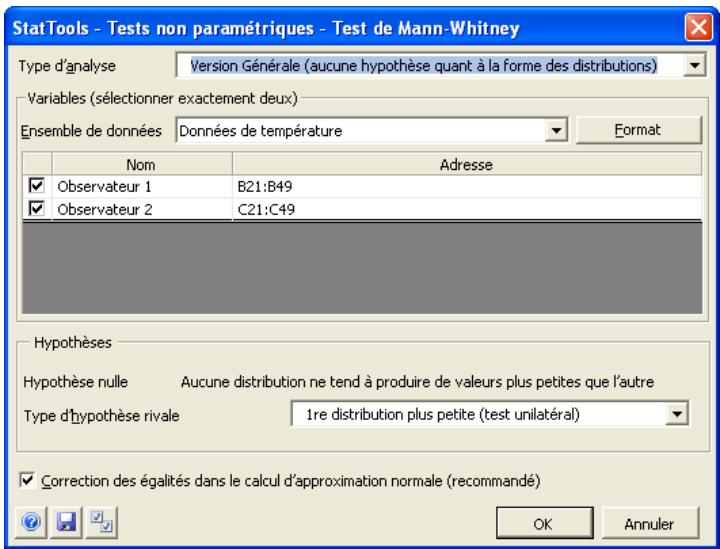
Task: Click the Type d'analyse label
Action: pos(67,66)
